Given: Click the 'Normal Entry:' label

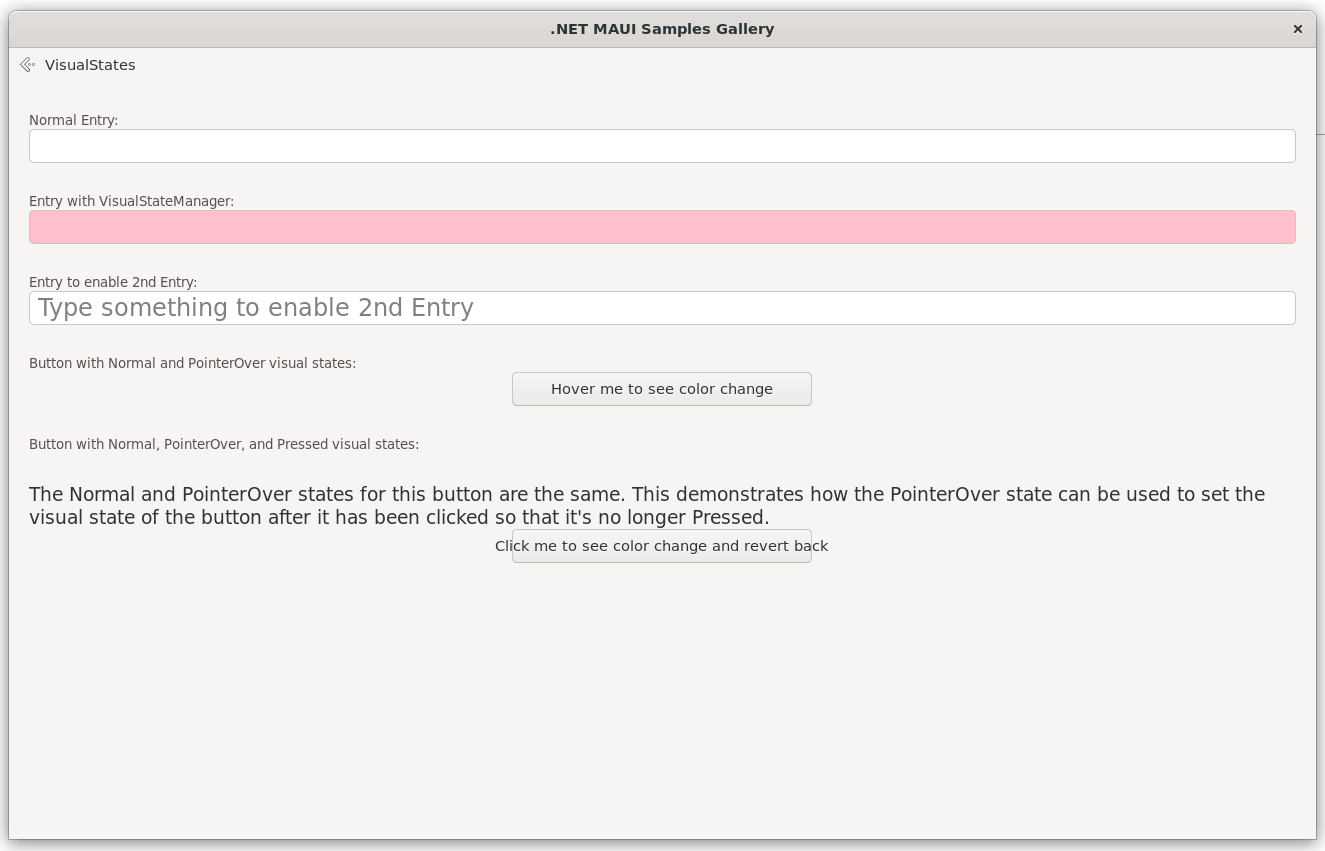Looking at the screenshot, I should (x=73, y=120).
